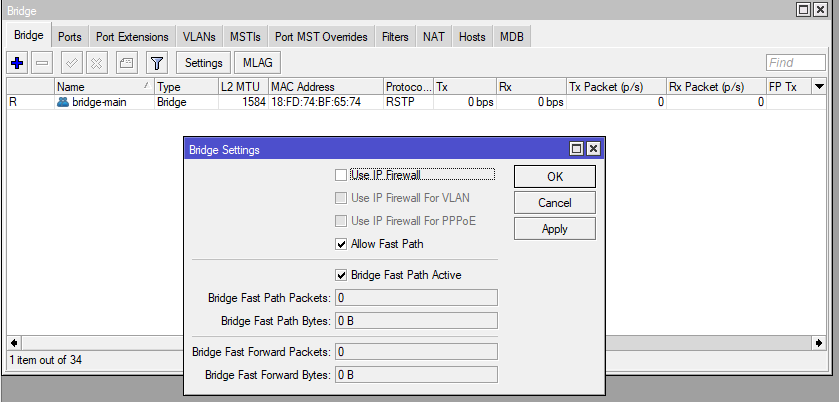Image resolution: width=839 pixels, height=402 pixels.
Task: Maximize the Bridge window
Action: (803, 10)
